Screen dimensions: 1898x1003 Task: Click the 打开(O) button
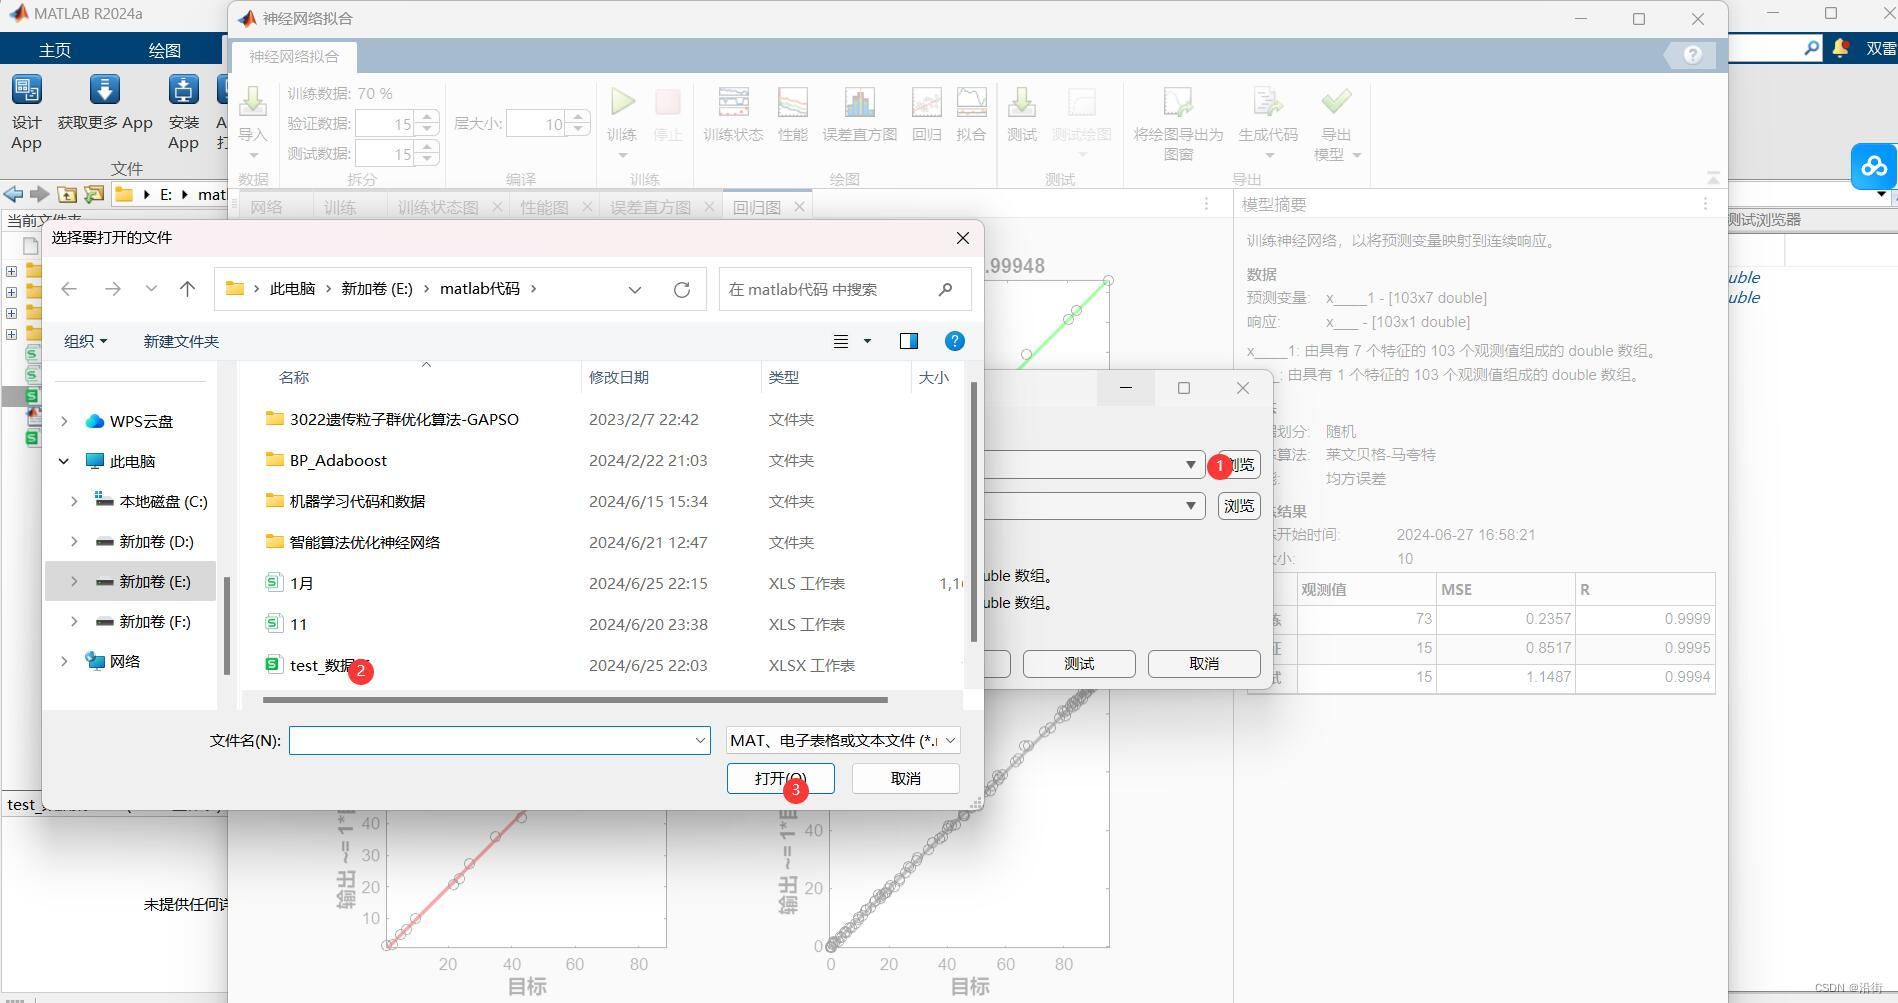(779, 778)
